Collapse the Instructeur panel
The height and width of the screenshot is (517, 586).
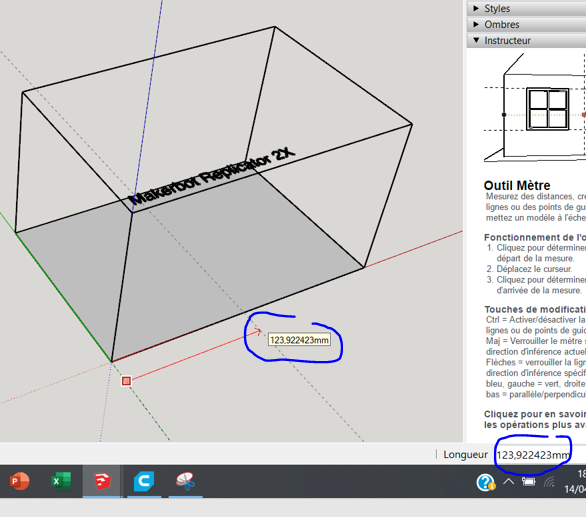[526, 40]
